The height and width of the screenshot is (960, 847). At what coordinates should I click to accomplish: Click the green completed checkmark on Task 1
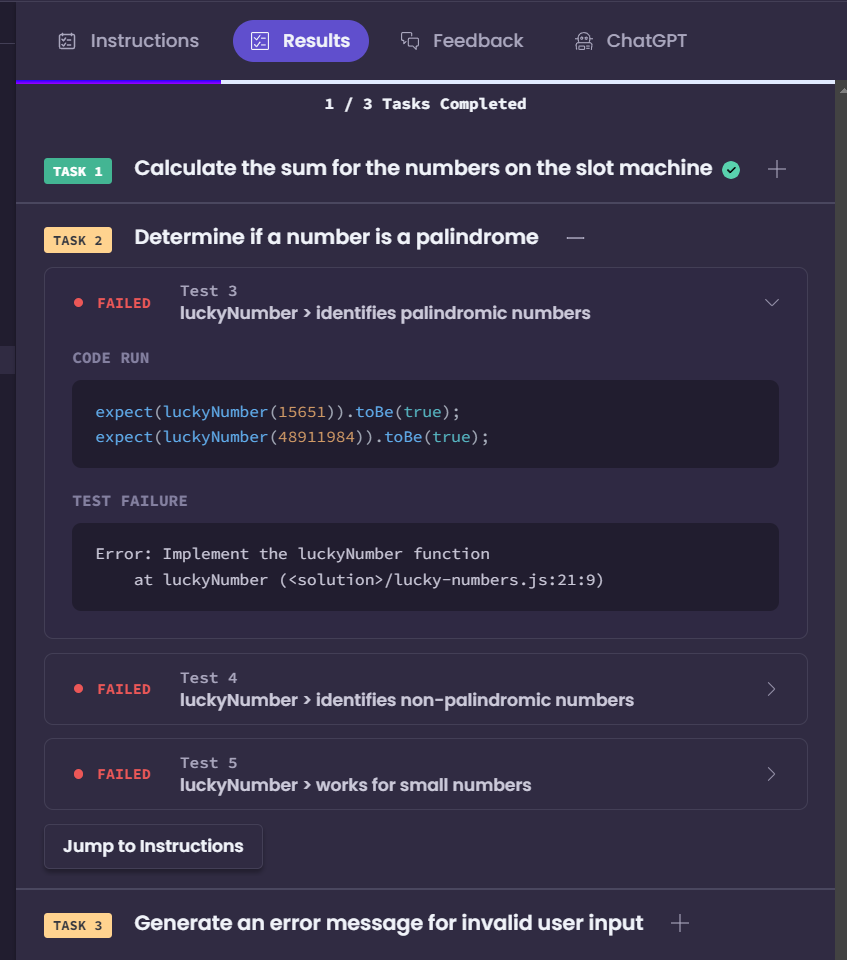(x=731, y=170)
